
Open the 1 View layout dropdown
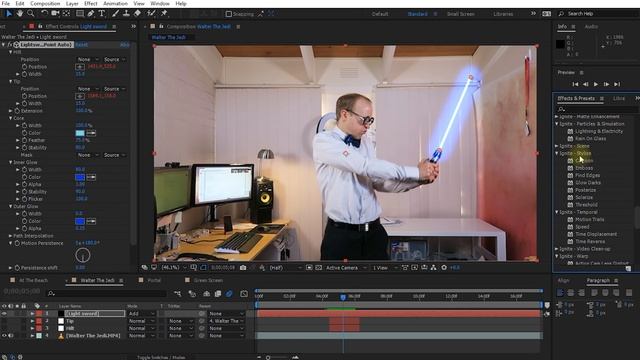(384, 268)
